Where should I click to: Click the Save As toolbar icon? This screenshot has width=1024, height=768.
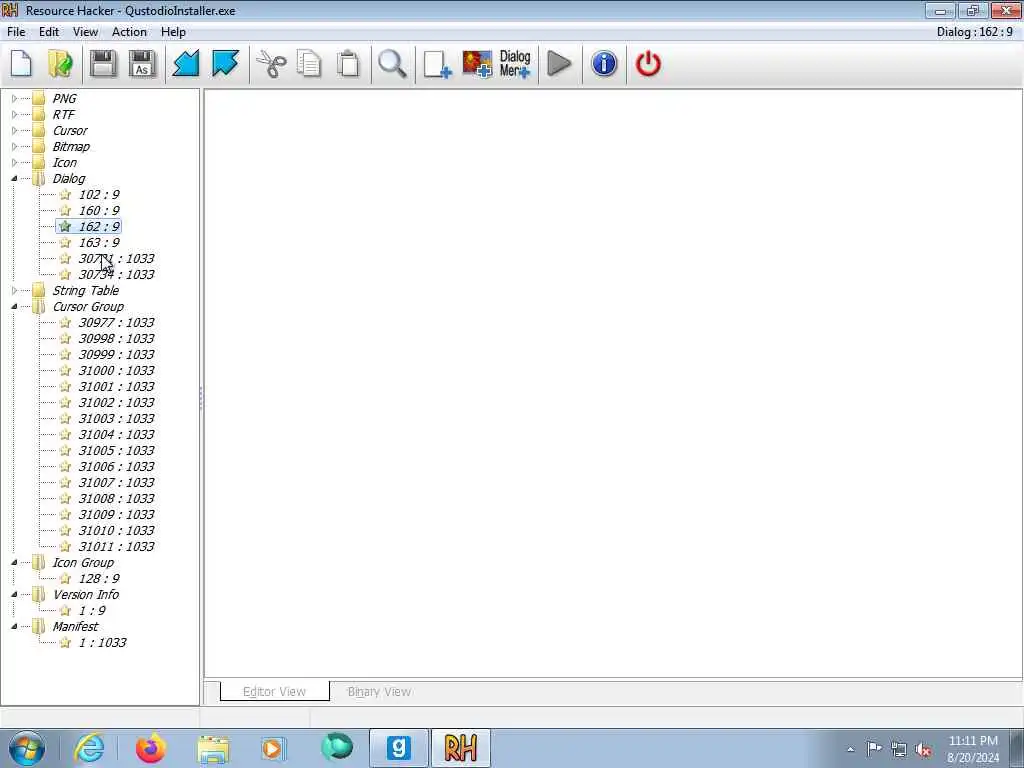(142, 64)
